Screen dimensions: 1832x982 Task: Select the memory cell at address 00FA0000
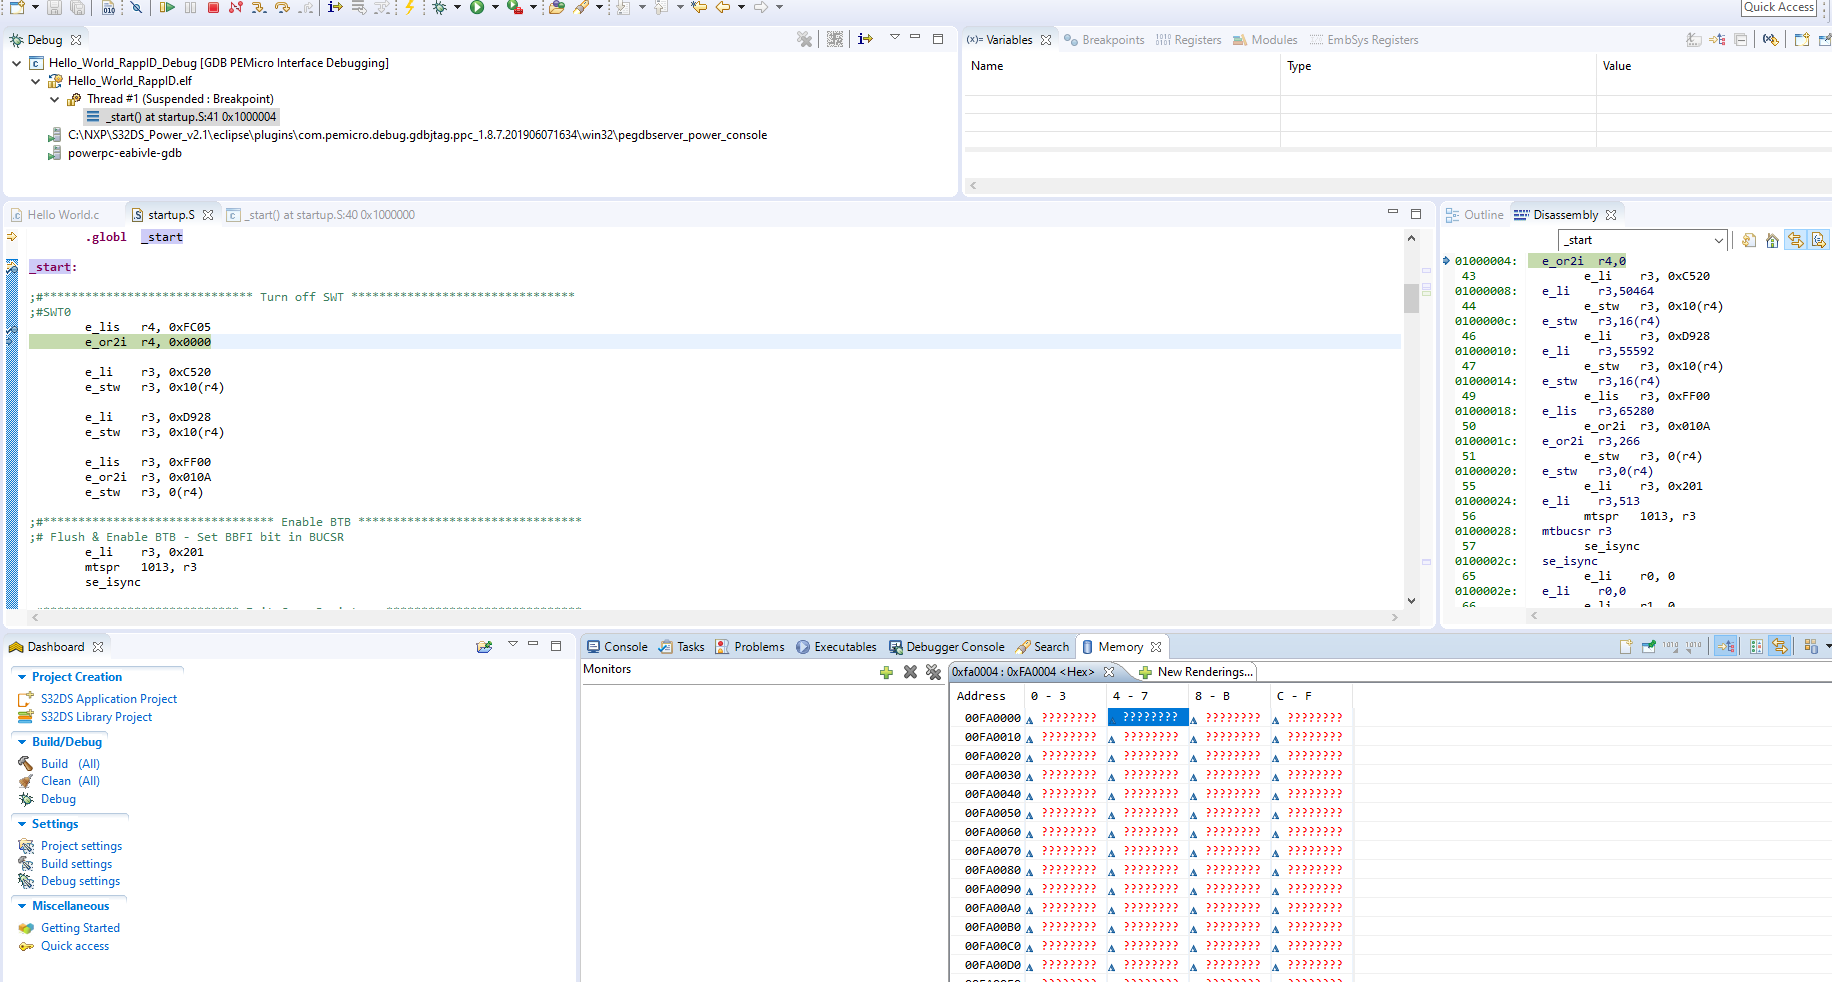[x=1068, y=717]
